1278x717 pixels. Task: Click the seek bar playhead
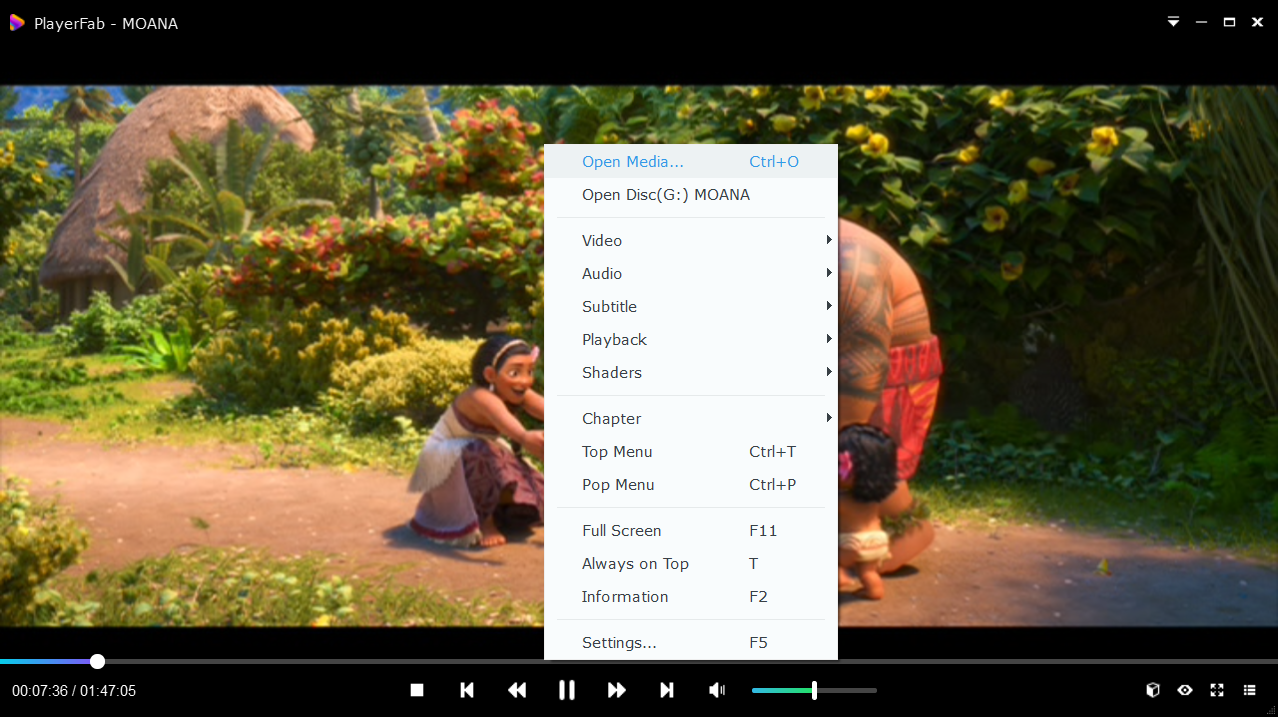click(97, 661)
